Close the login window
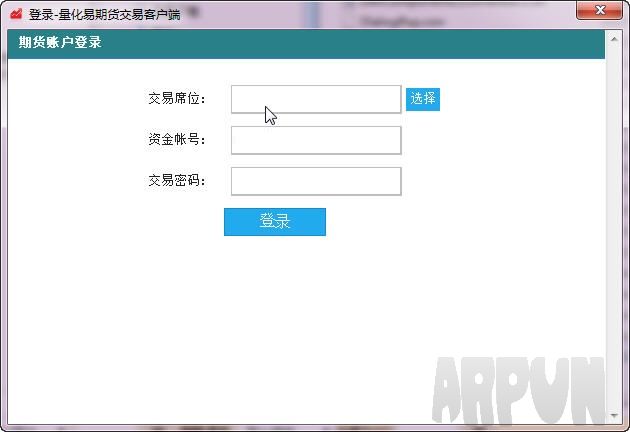Screen dimensions: 630x432 tap(599, 10)
